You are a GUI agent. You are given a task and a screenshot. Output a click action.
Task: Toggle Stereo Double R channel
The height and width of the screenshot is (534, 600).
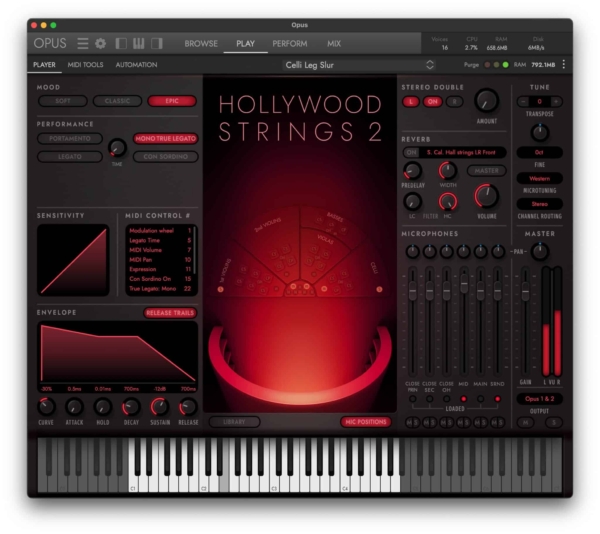(454, 102)
